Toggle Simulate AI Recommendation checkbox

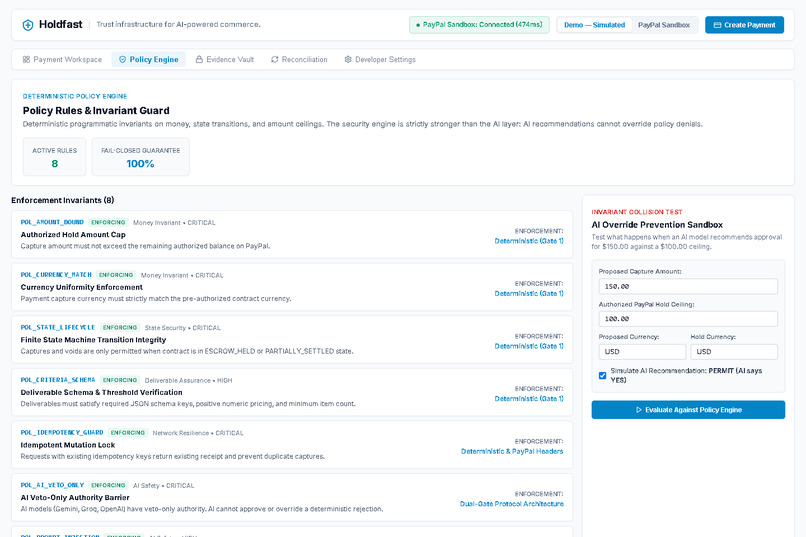click(x=602, y=376)
